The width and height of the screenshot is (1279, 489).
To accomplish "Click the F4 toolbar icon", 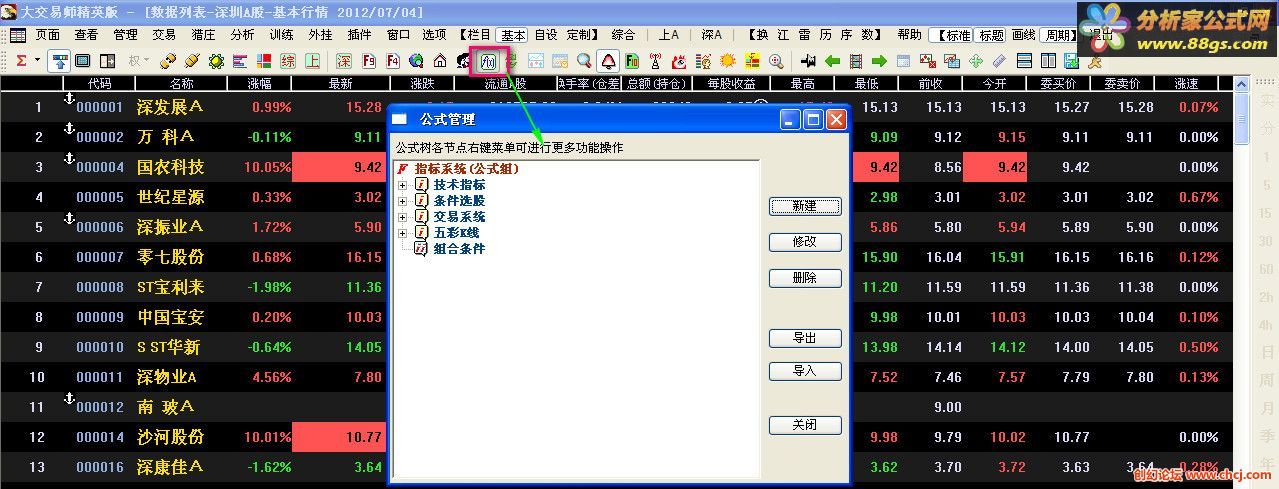I will click(392, 61).
